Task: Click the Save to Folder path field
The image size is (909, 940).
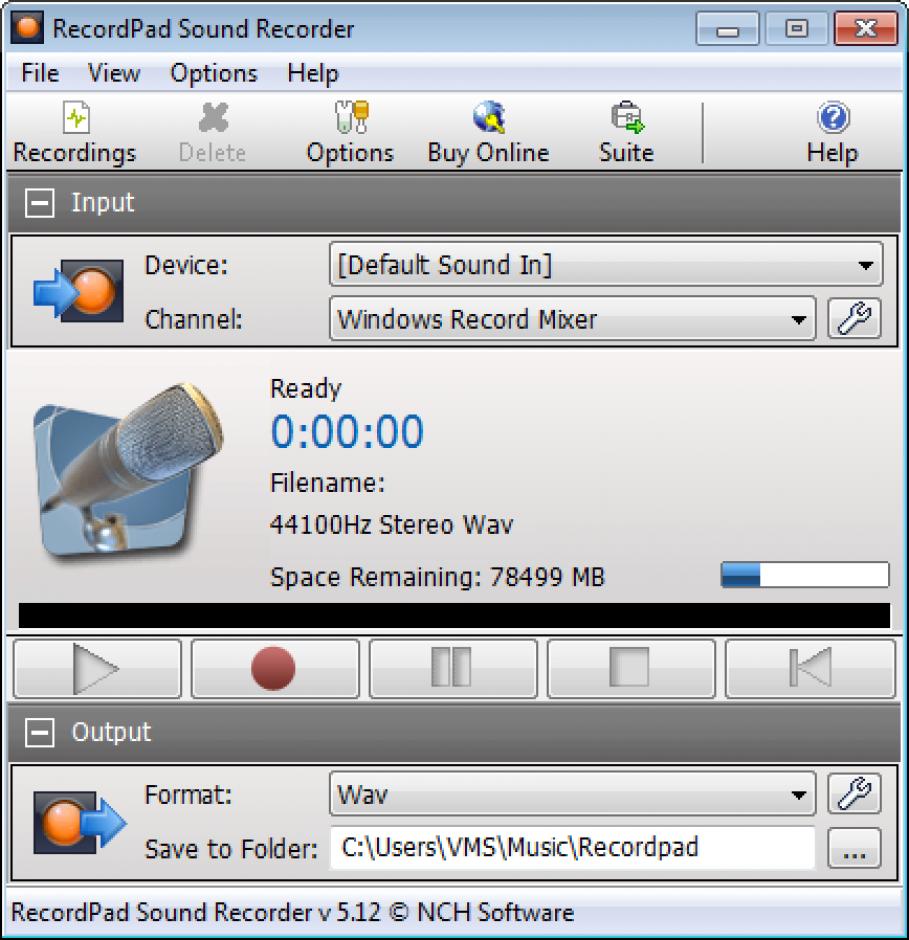Action: (x=573, y=847)
